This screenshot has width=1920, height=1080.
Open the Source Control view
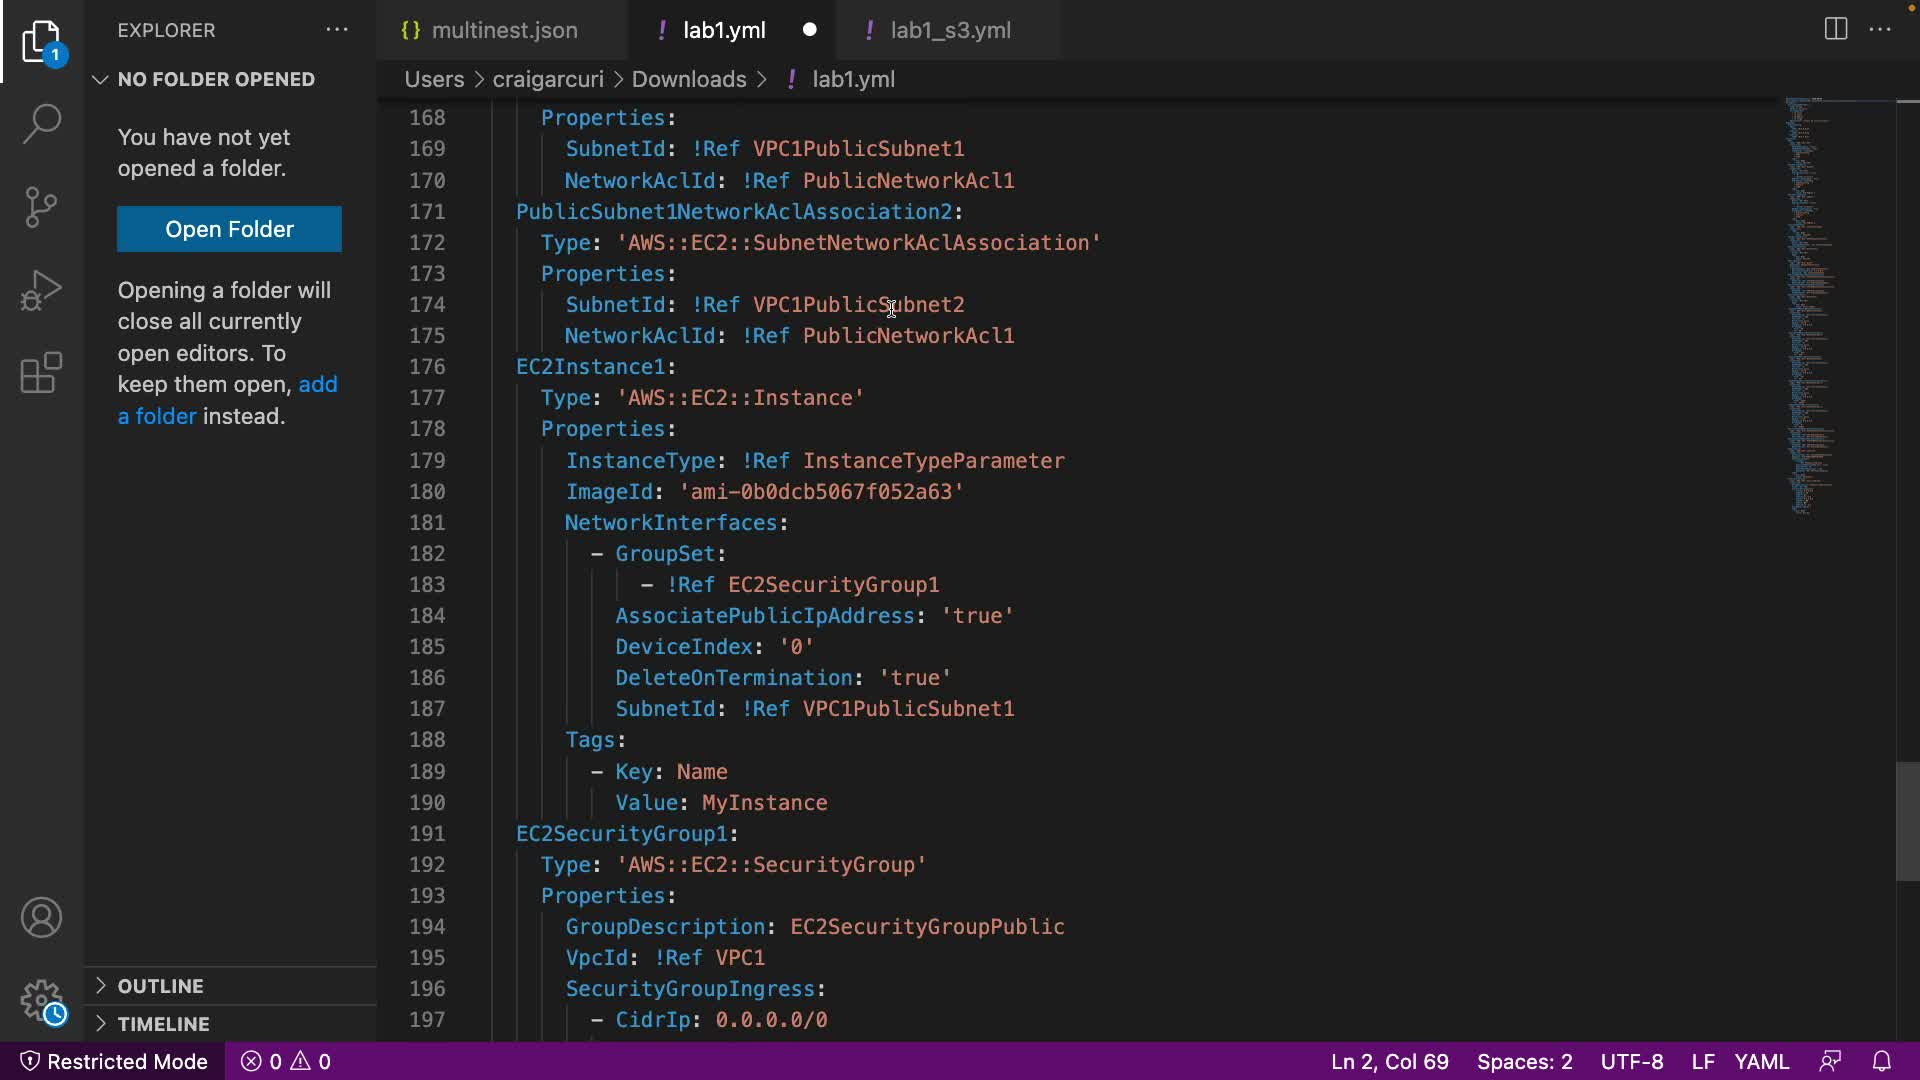[x=41, y=207]
